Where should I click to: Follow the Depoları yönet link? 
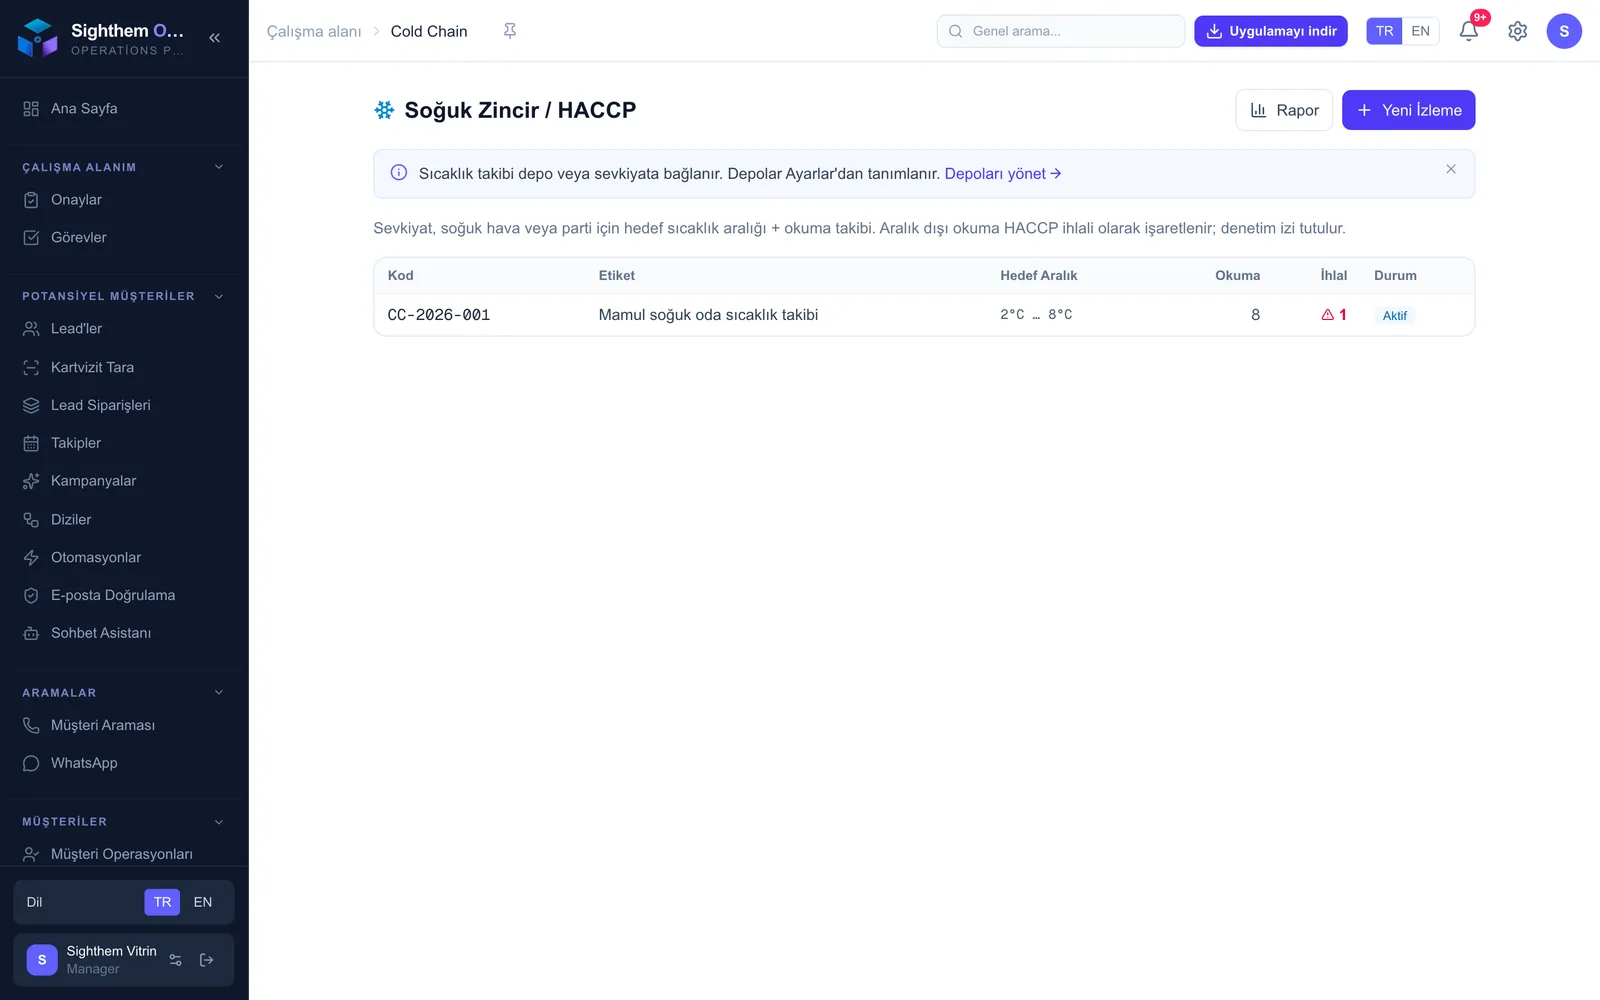pyautogui.click(x=1002, y=174)
